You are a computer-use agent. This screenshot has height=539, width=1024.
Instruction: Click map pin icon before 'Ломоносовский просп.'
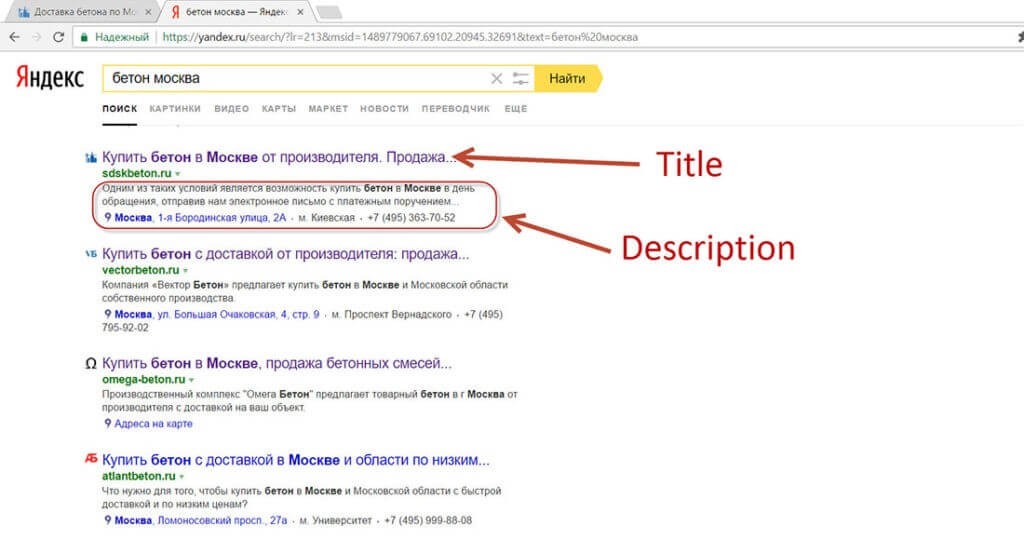coord(108,519)
